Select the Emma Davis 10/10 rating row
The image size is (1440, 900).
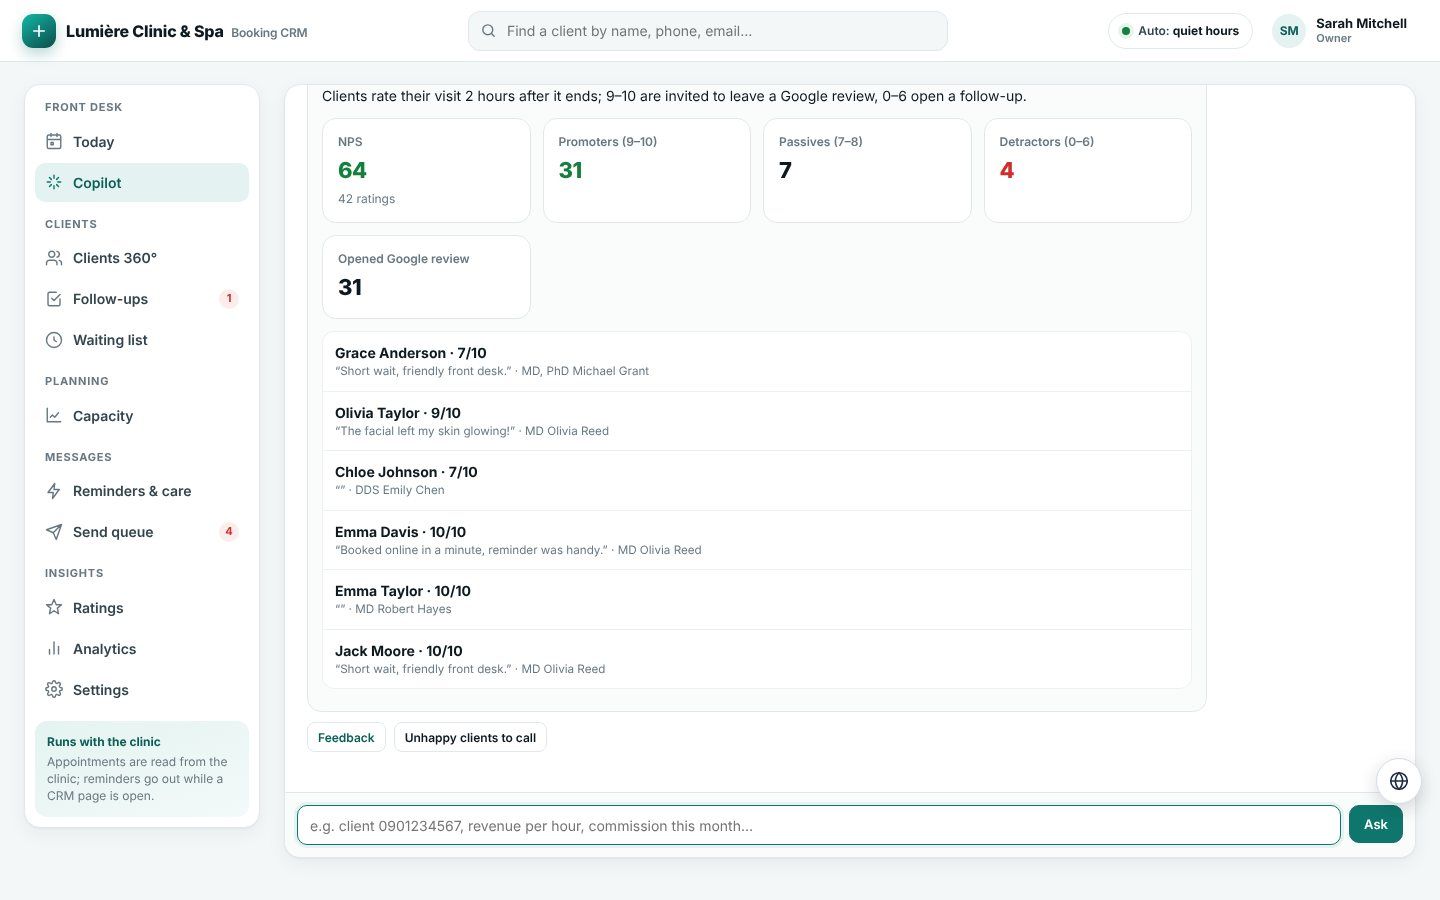click(x=757, y=540)
